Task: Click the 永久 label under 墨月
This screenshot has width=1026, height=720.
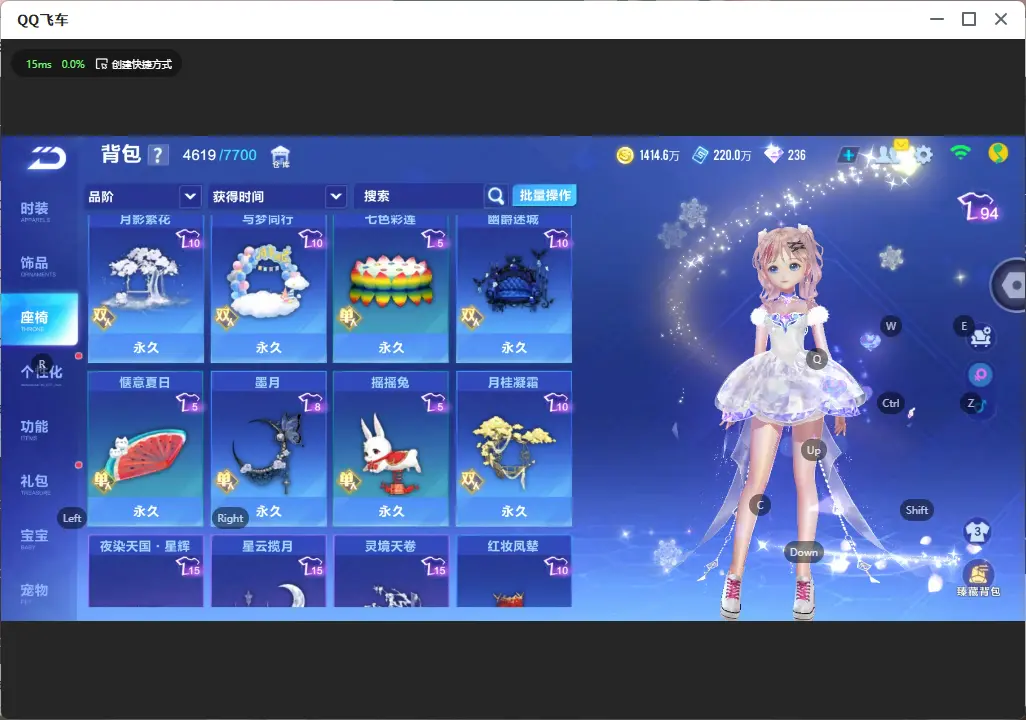Action: [x=268, y=511]
